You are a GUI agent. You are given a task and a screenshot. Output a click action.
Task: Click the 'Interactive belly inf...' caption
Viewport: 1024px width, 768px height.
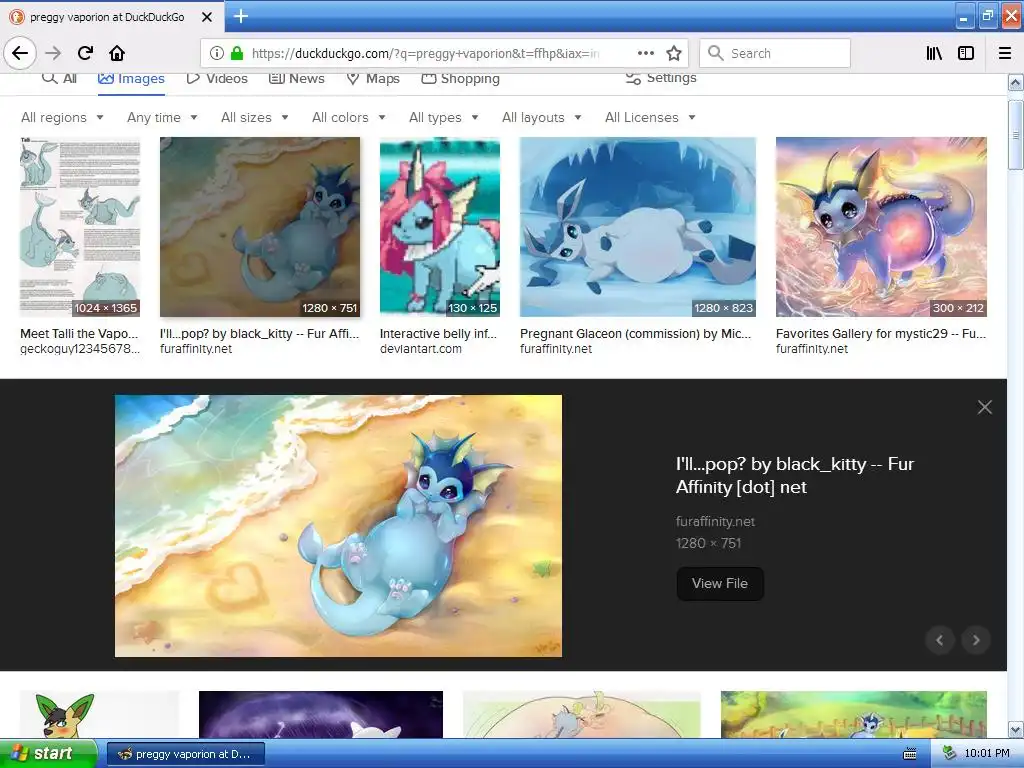(438, 334)
